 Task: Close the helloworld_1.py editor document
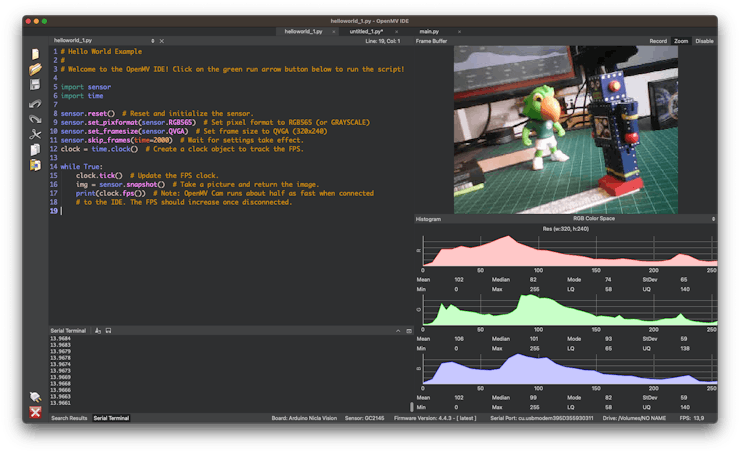[x=162, y=41]
